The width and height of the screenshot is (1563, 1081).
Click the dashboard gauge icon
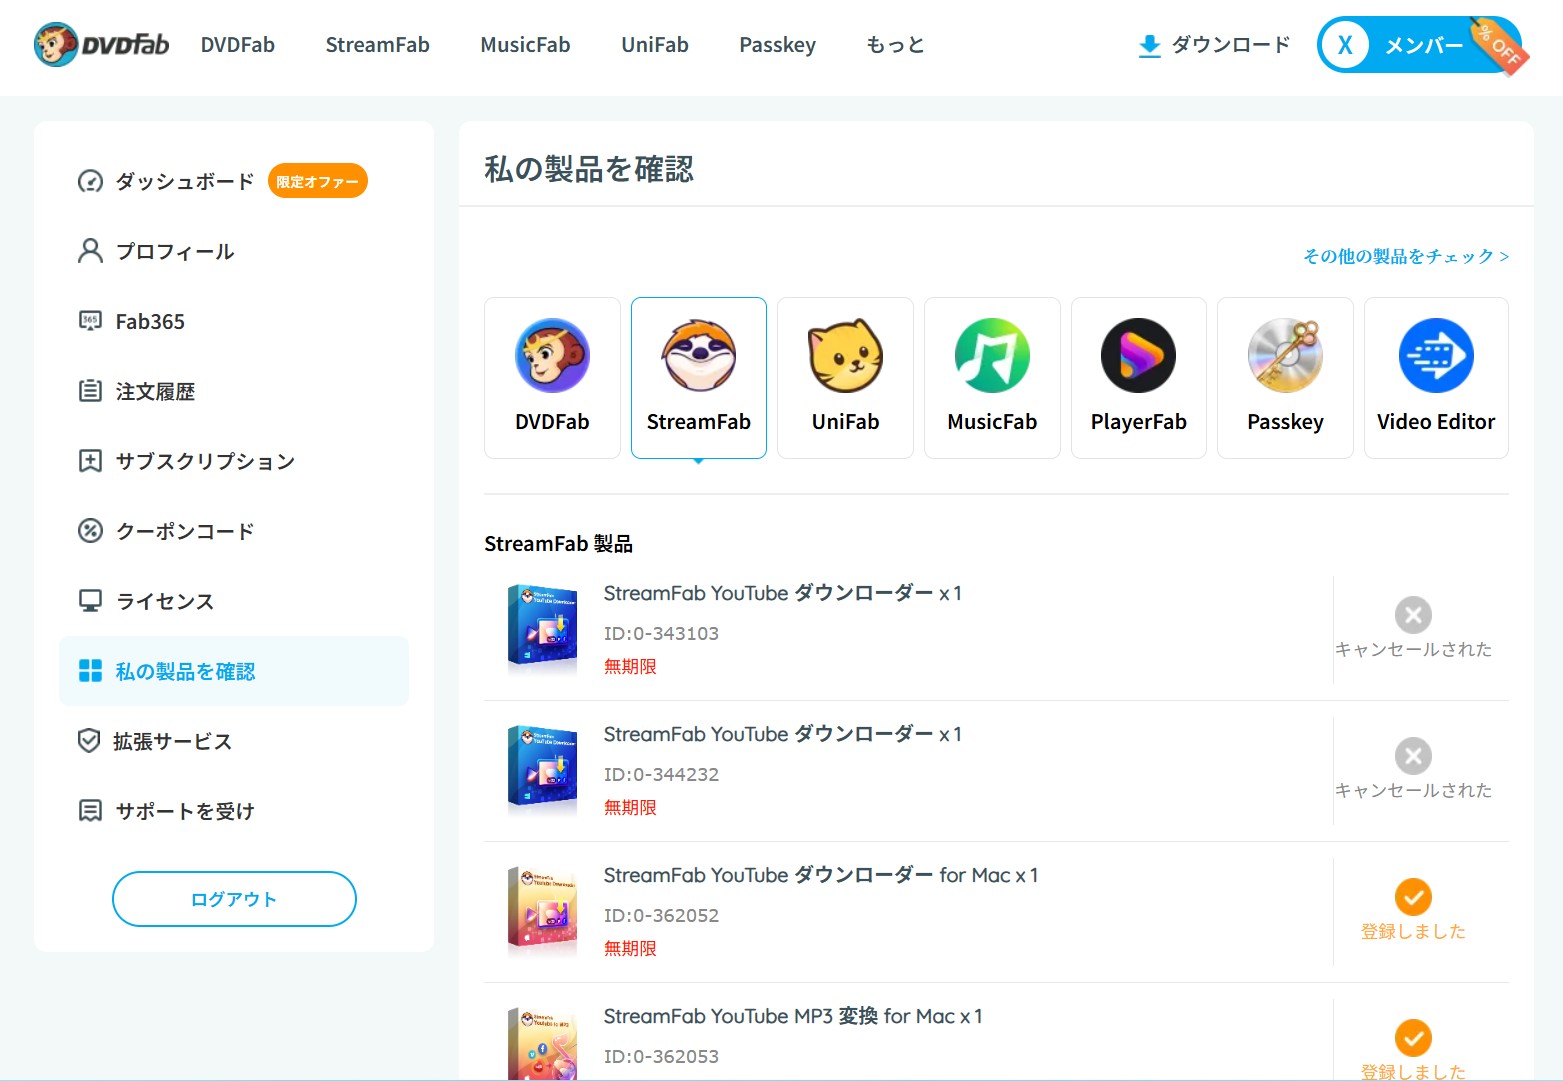pyautogui.click(x=90, y=181)
